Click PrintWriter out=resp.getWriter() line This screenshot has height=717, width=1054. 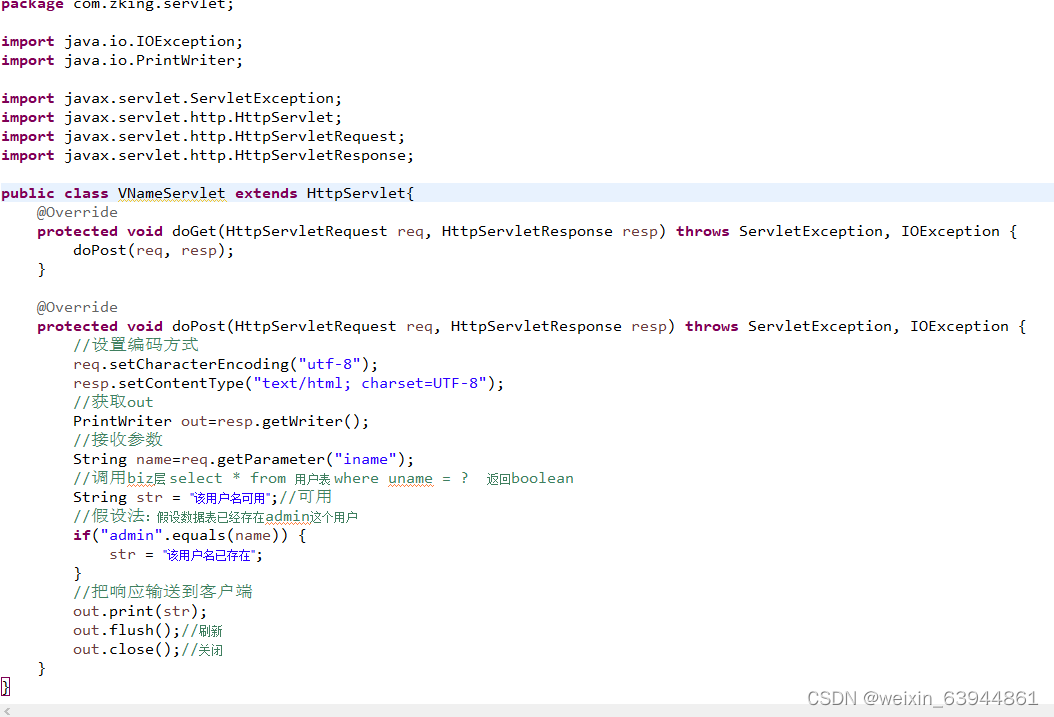pyautogui.click(x=221, y=421)
